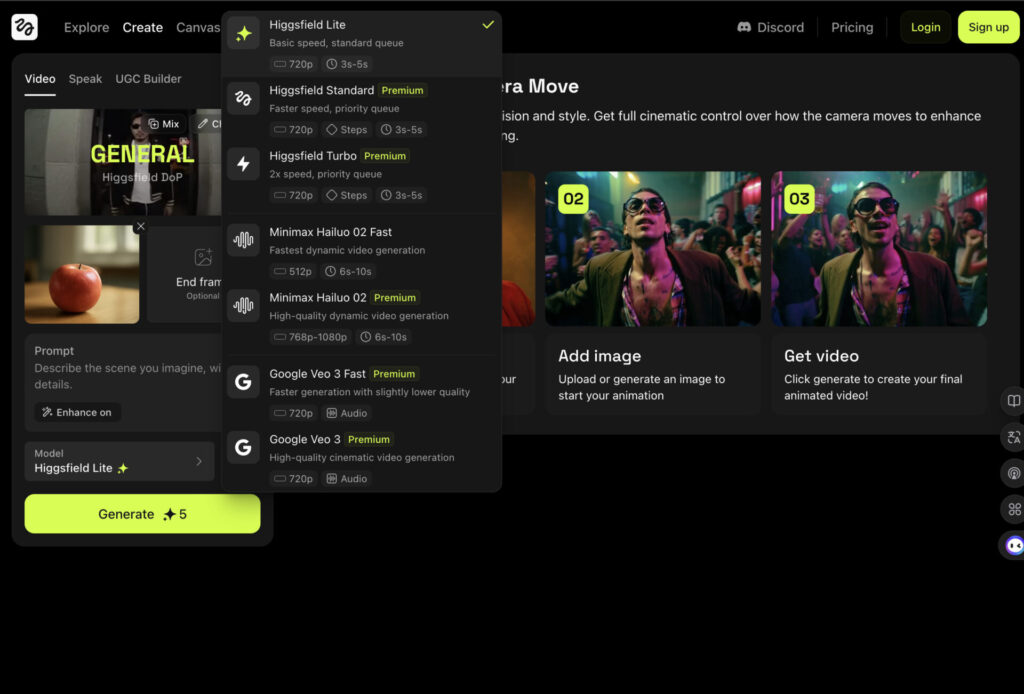Click the Generate button
Image resolution: width=1024 pixels, height=694 pixels.
[142, 514]
